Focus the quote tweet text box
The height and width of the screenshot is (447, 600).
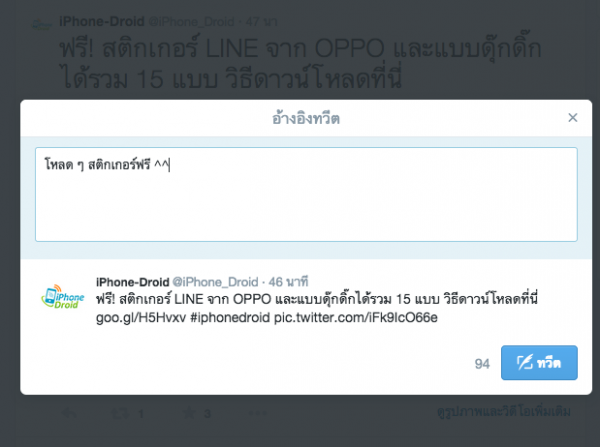click(306, 194)
